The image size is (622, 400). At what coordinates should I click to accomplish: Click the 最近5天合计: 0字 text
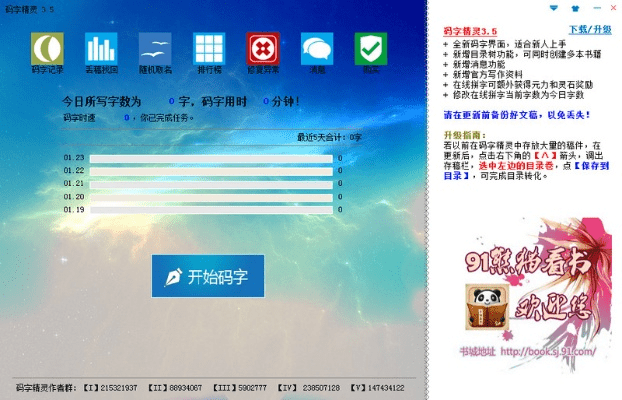[329, 138]
